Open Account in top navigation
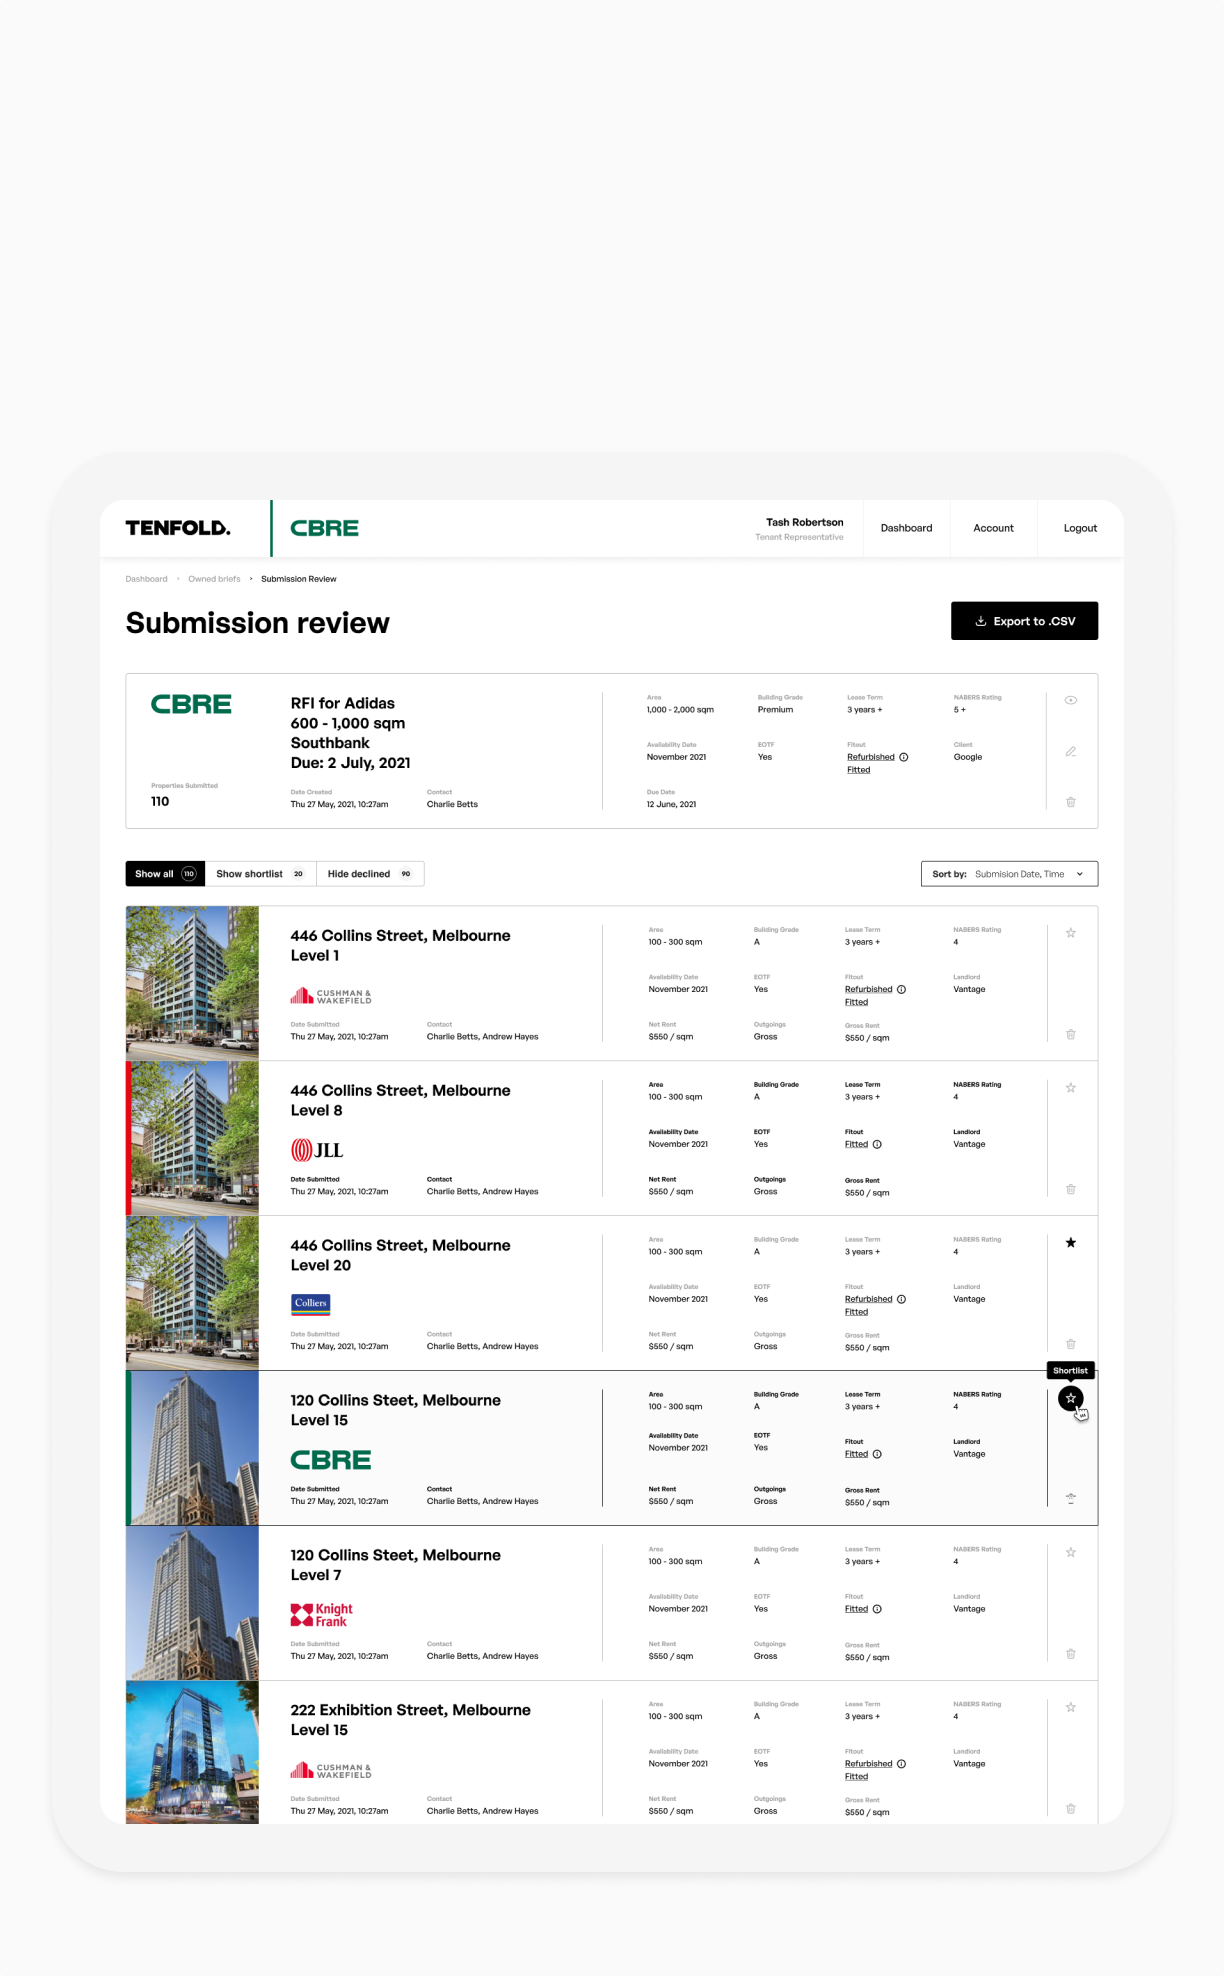 (x=993, y=528)
